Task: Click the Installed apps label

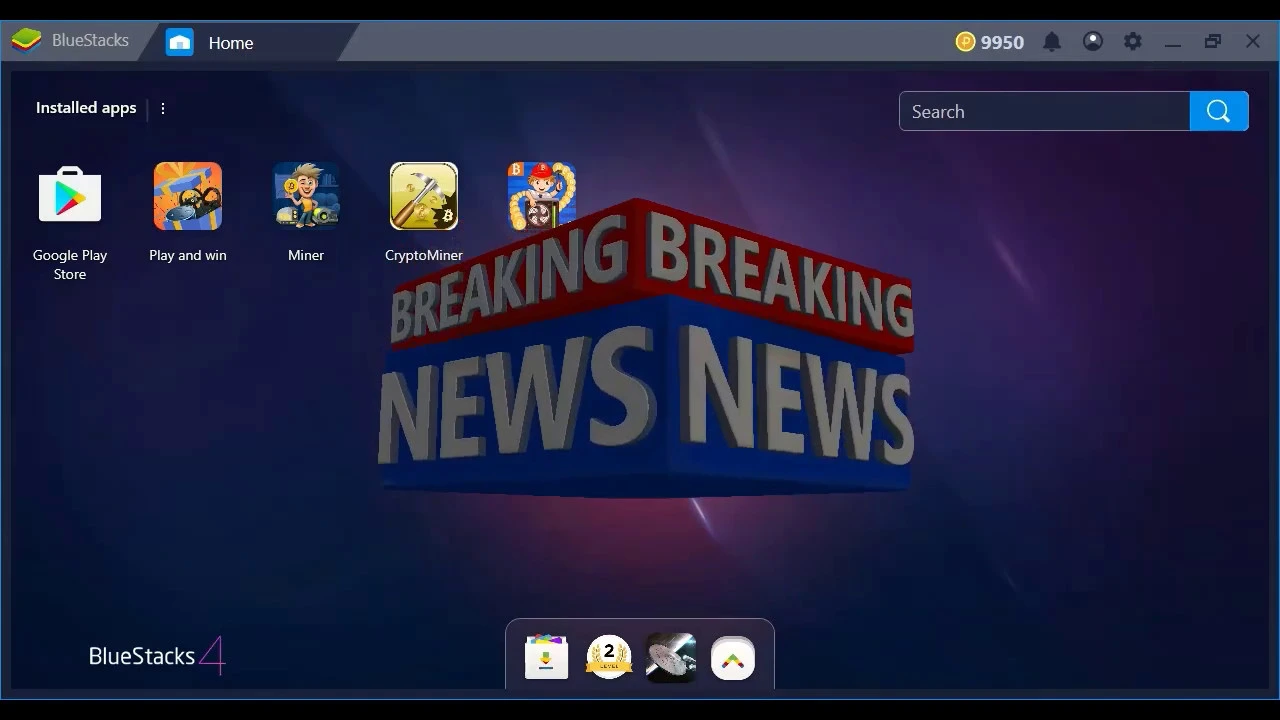Action: 86,108
